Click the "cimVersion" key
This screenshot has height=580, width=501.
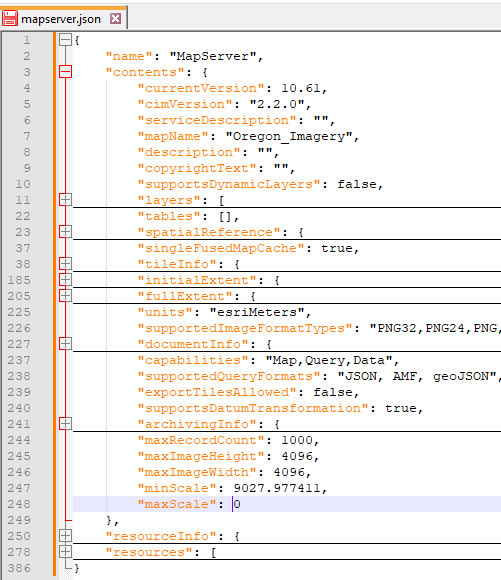[185, 104]
